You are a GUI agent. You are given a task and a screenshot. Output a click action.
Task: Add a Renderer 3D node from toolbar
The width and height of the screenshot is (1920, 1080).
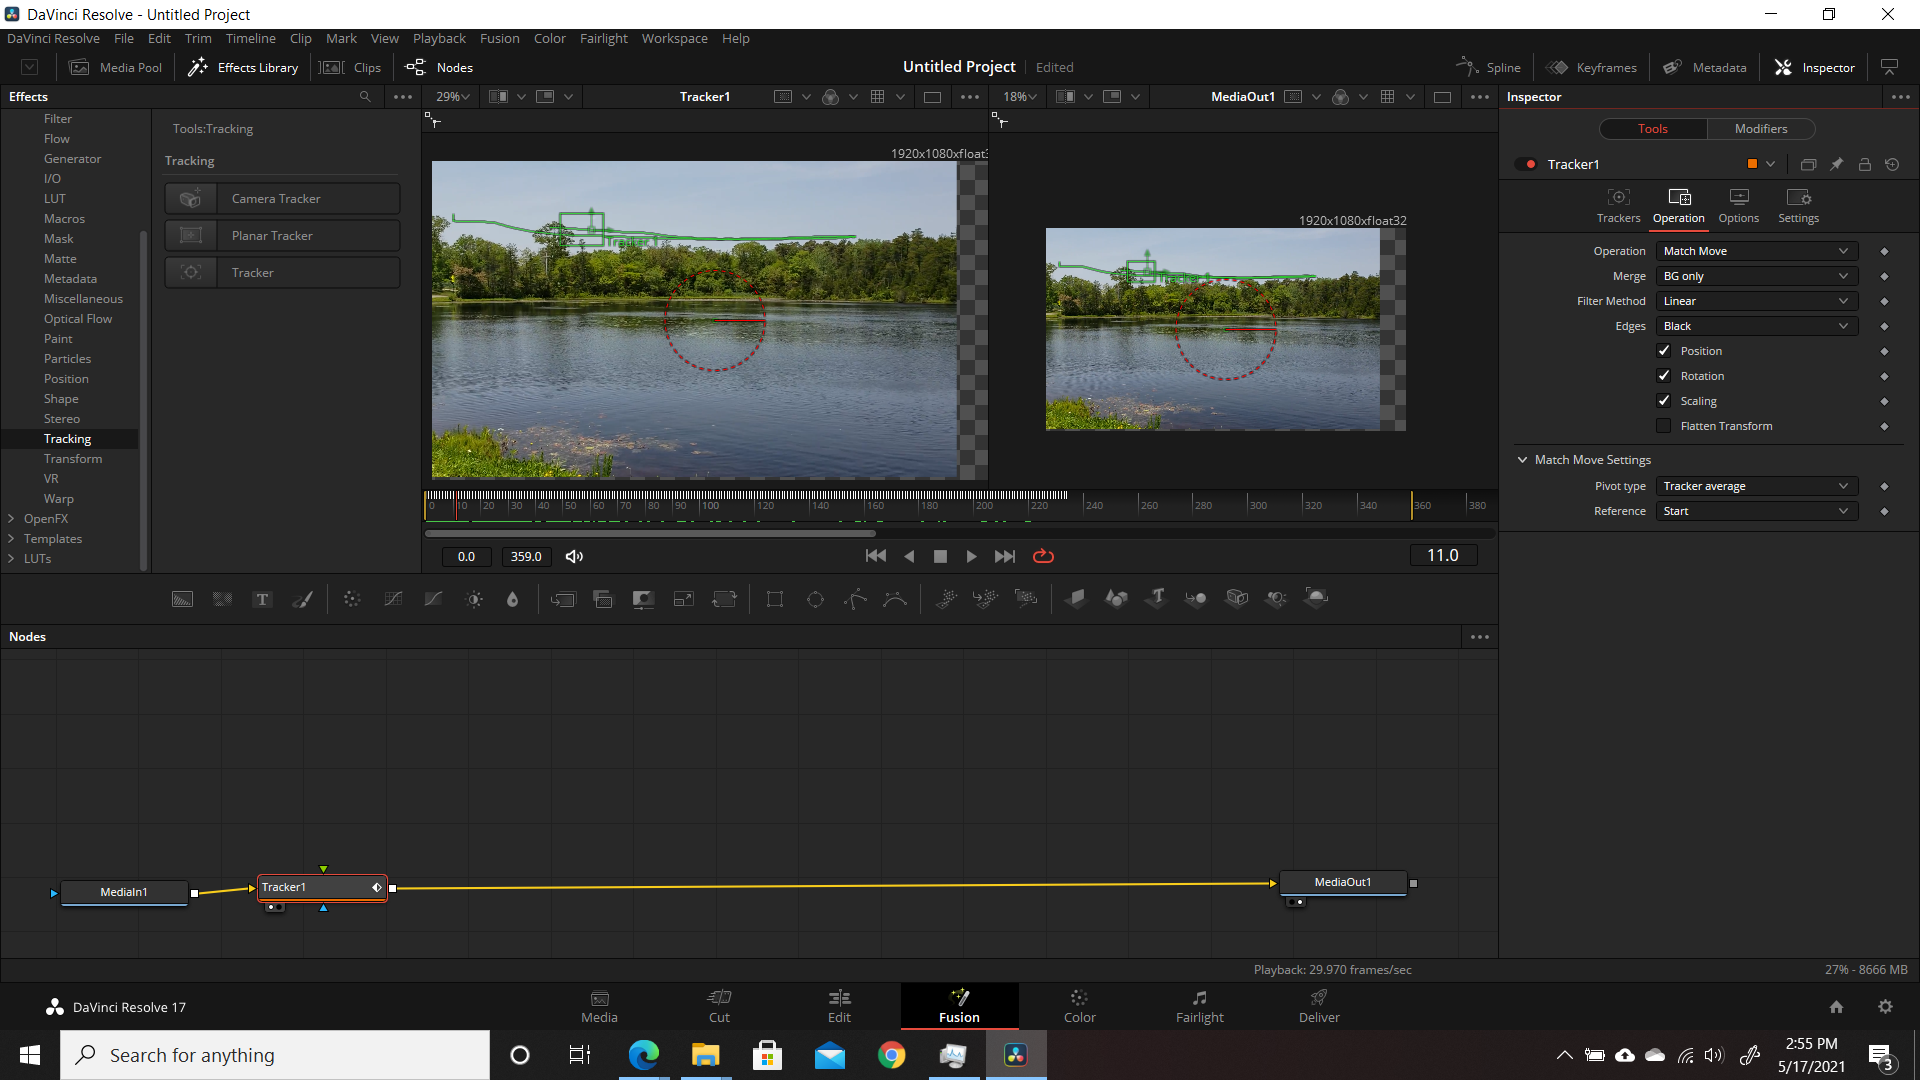click(x=1317, y=599)
